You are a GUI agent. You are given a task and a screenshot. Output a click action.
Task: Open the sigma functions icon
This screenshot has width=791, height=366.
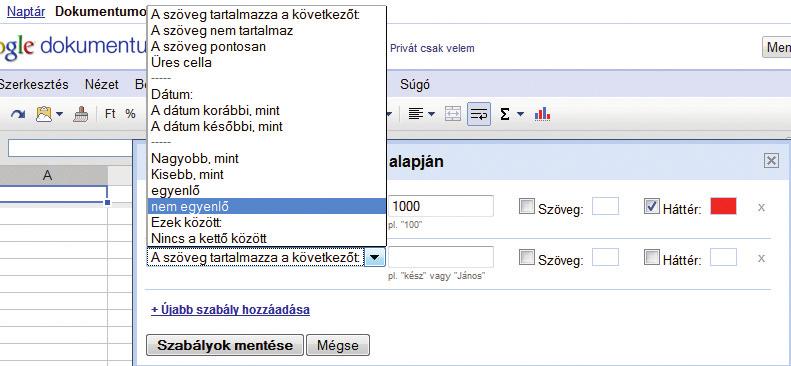coord(504,114)
